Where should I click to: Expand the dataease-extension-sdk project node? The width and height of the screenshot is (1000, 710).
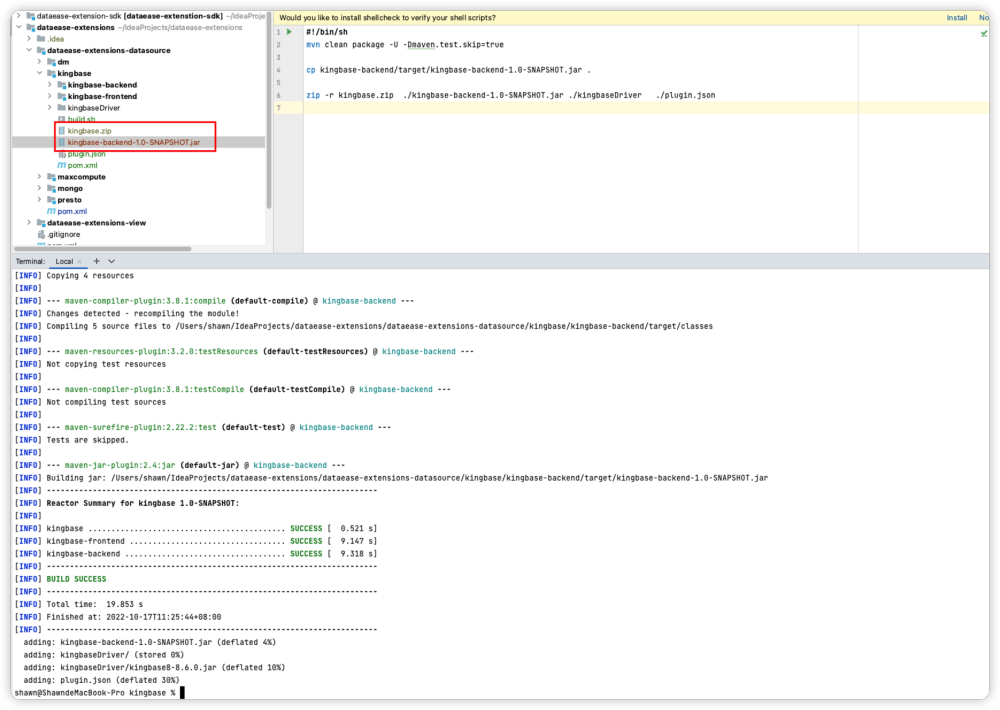coord(18,15)
